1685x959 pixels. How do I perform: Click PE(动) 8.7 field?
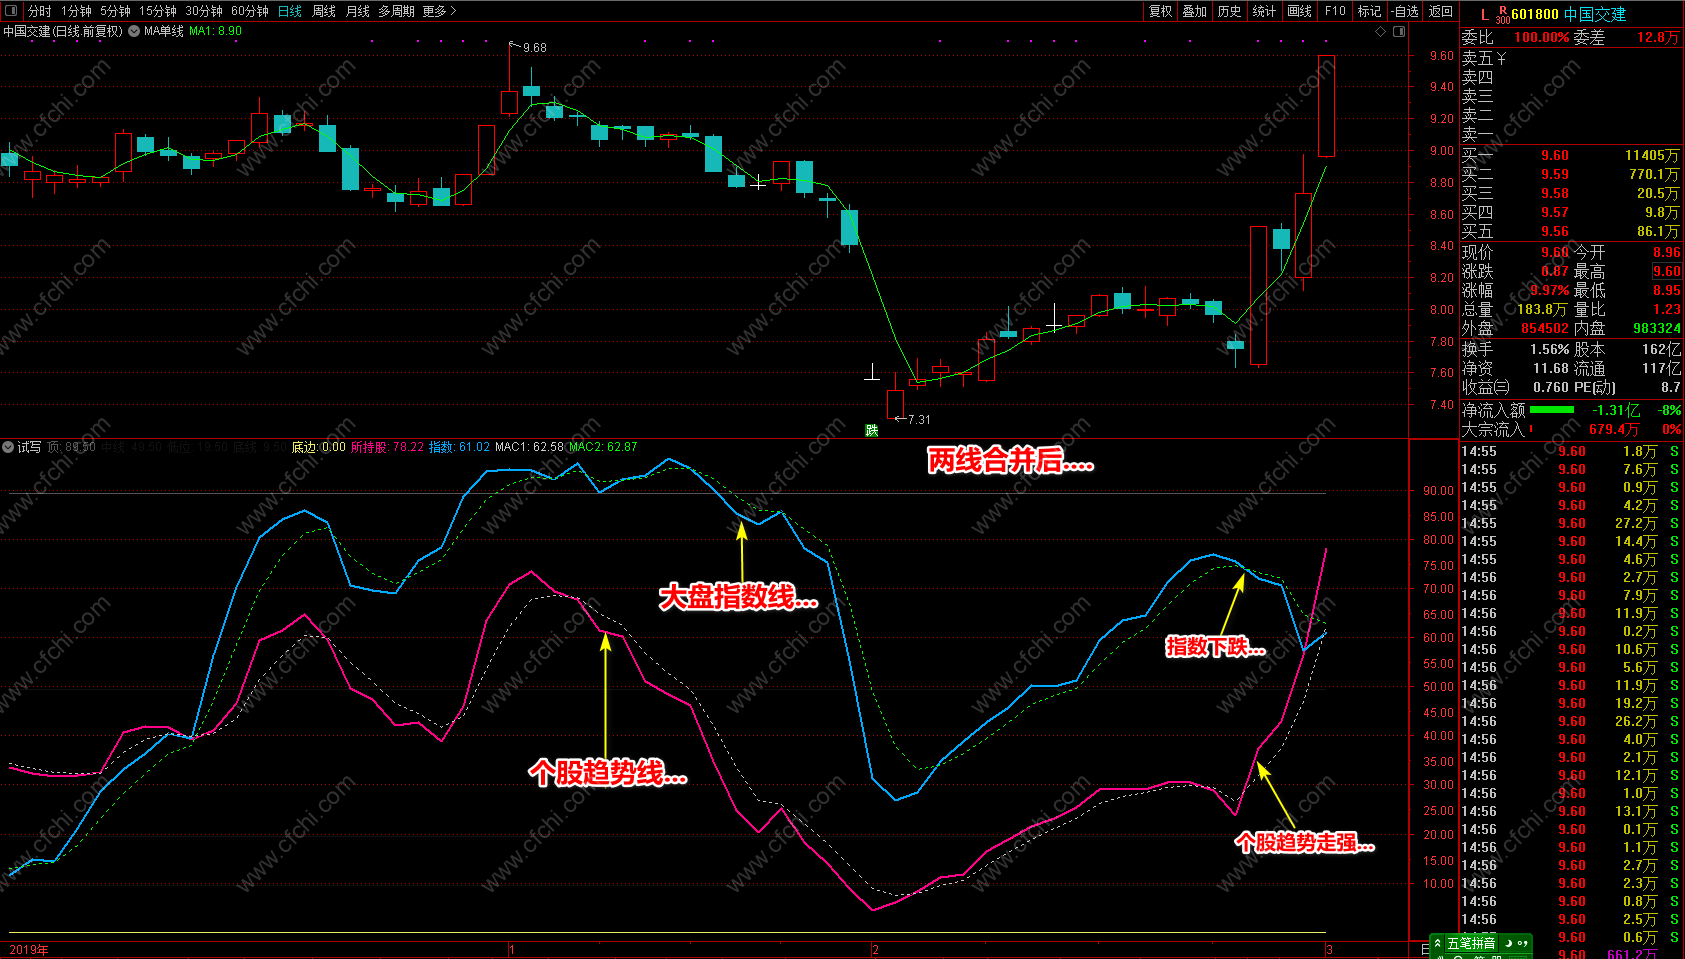click(1627, 387)
